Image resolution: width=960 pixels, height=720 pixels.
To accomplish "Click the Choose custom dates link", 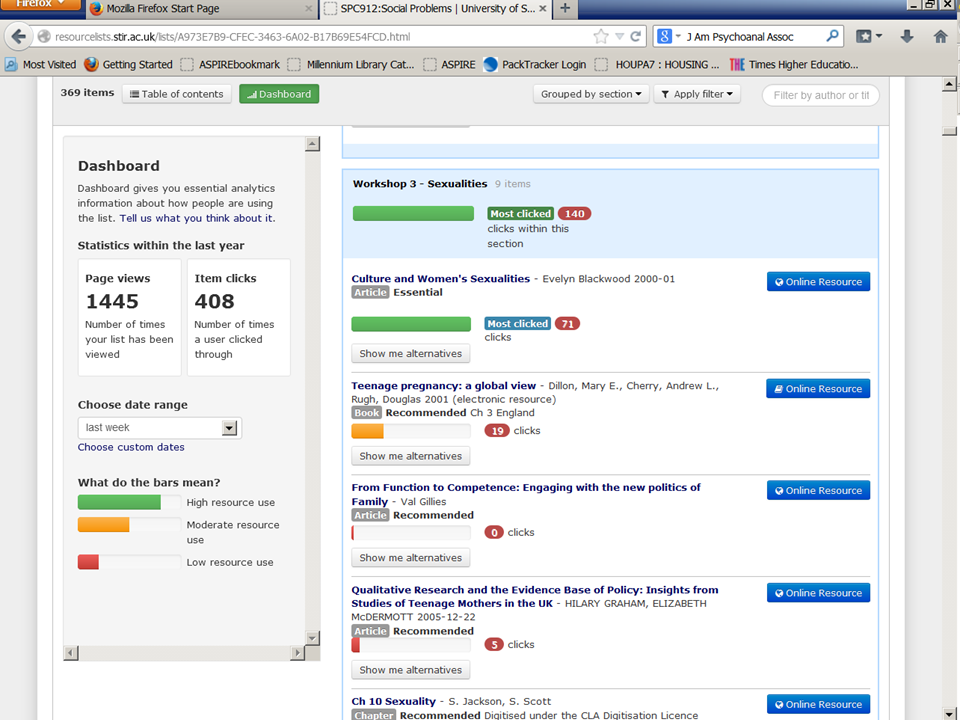I will (x=131, y=447).
